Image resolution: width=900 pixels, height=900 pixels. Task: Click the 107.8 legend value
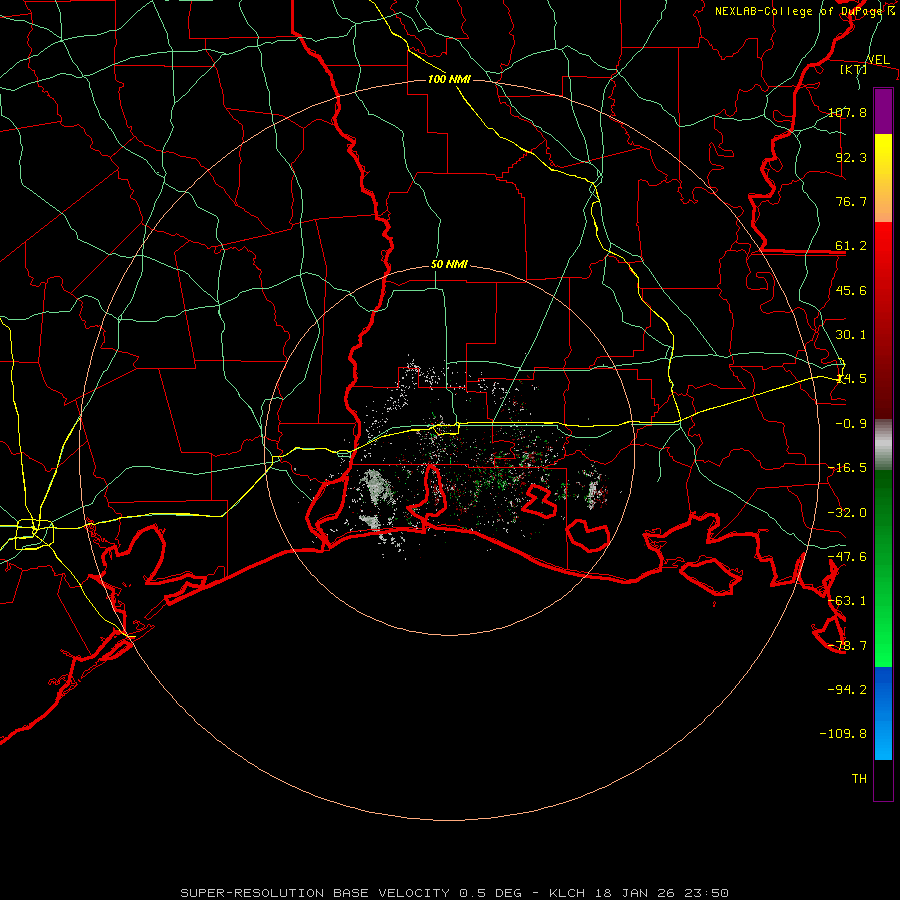847,112
